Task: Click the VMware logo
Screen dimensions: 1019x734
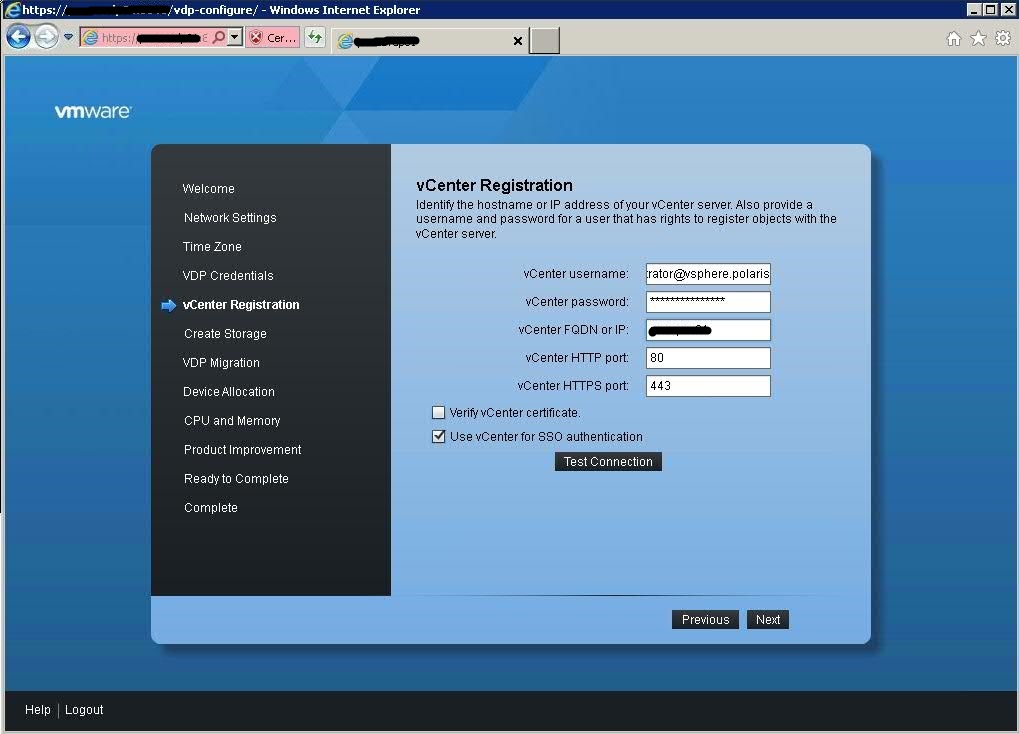Action: 93,111
